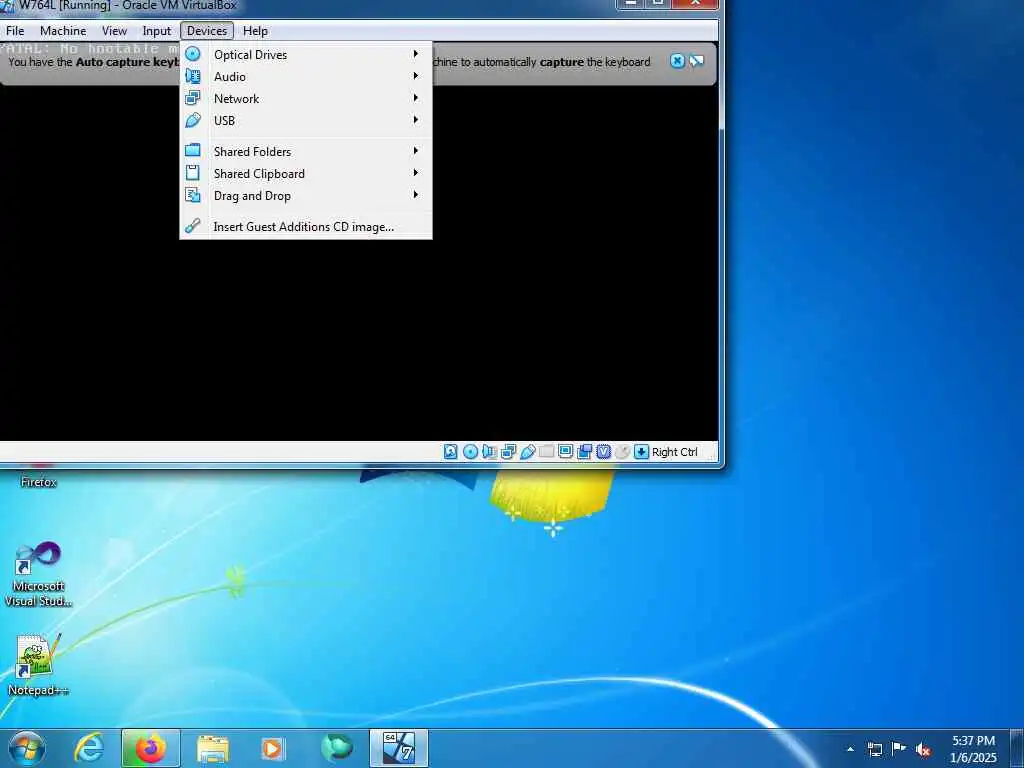Click the overlapping screens status bar icon
1024x768 pixels.
[584, 451]
